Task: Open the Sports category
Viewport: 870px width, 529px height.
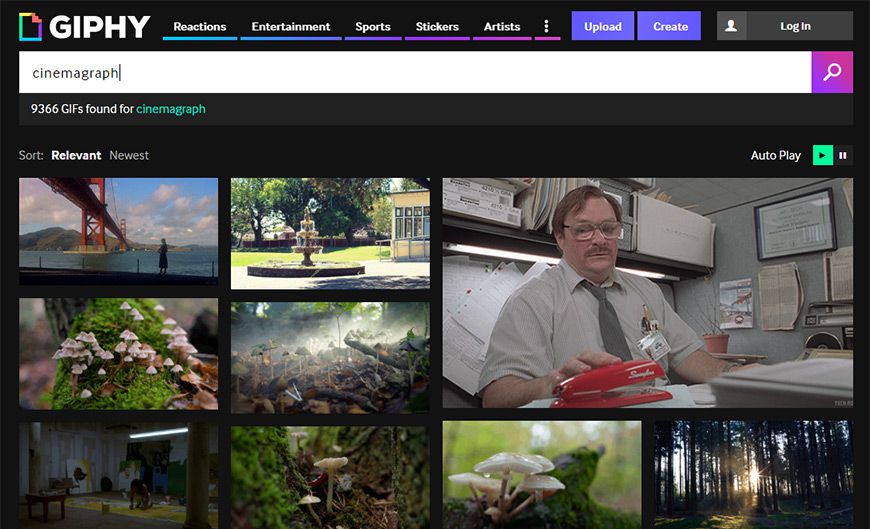Action: tap(373, 27)
